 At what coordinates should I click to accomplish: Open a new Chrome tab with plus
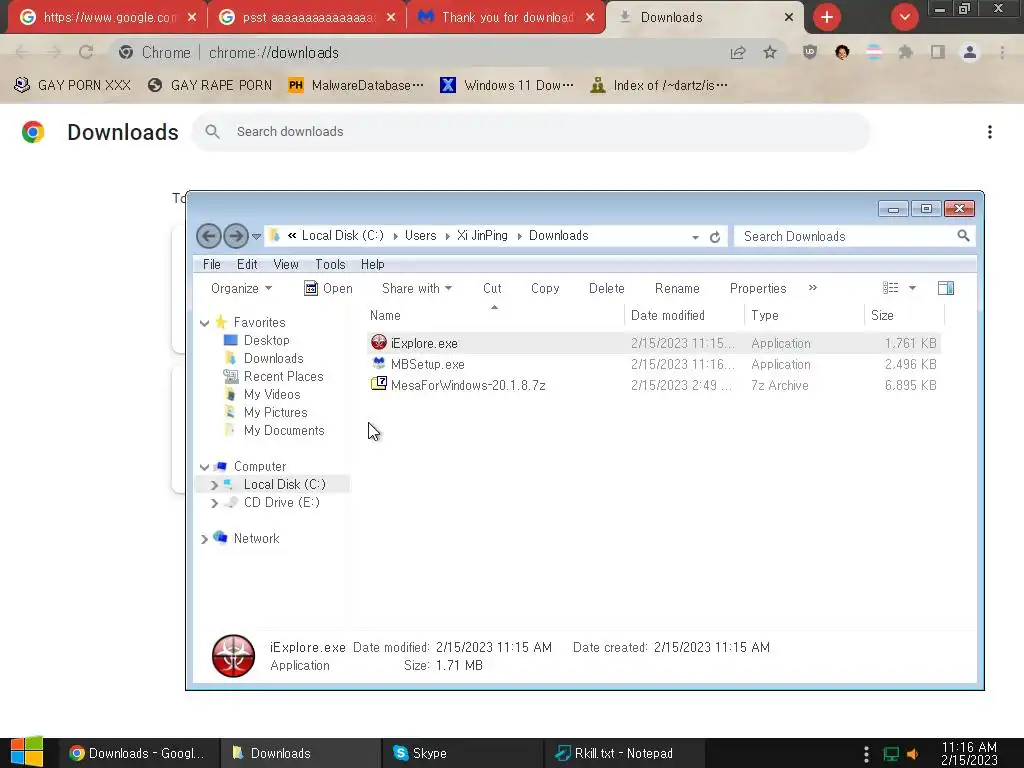(827, 17)
